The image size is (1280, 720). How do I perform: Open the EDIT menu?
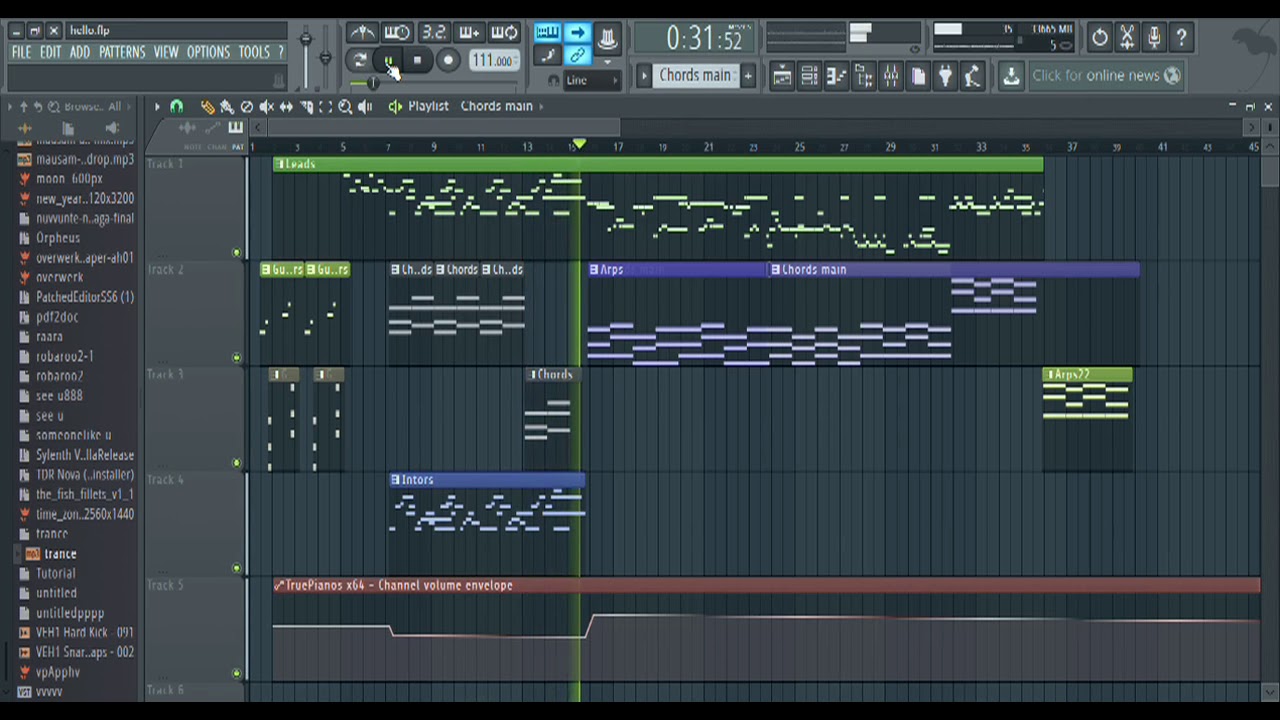[50, 52]
